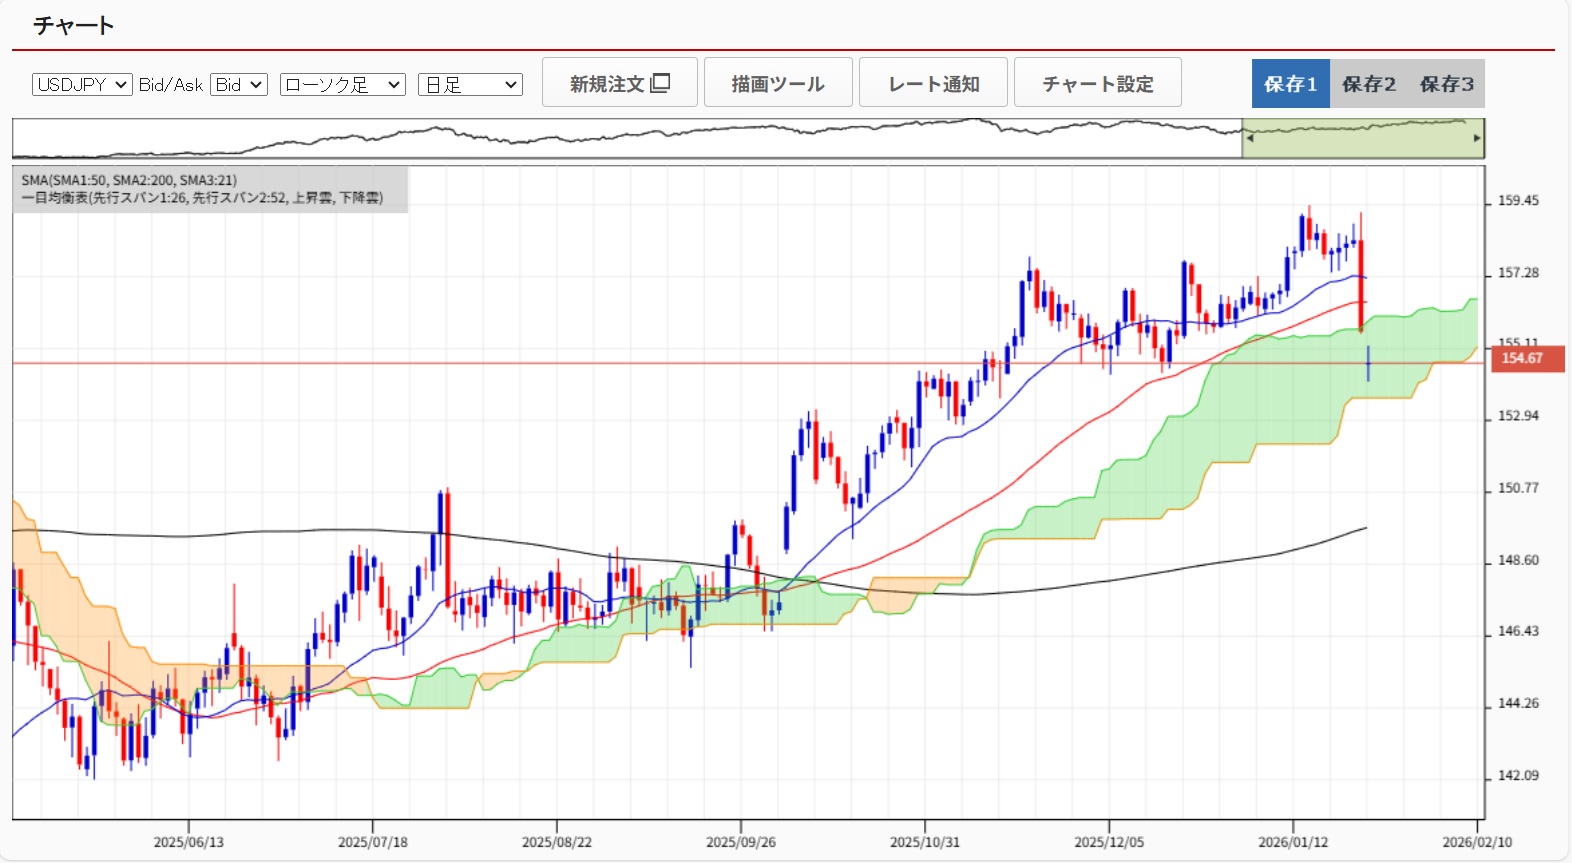
Task: Click the right arrow in the range navigator
Action: coord(1477,139)
